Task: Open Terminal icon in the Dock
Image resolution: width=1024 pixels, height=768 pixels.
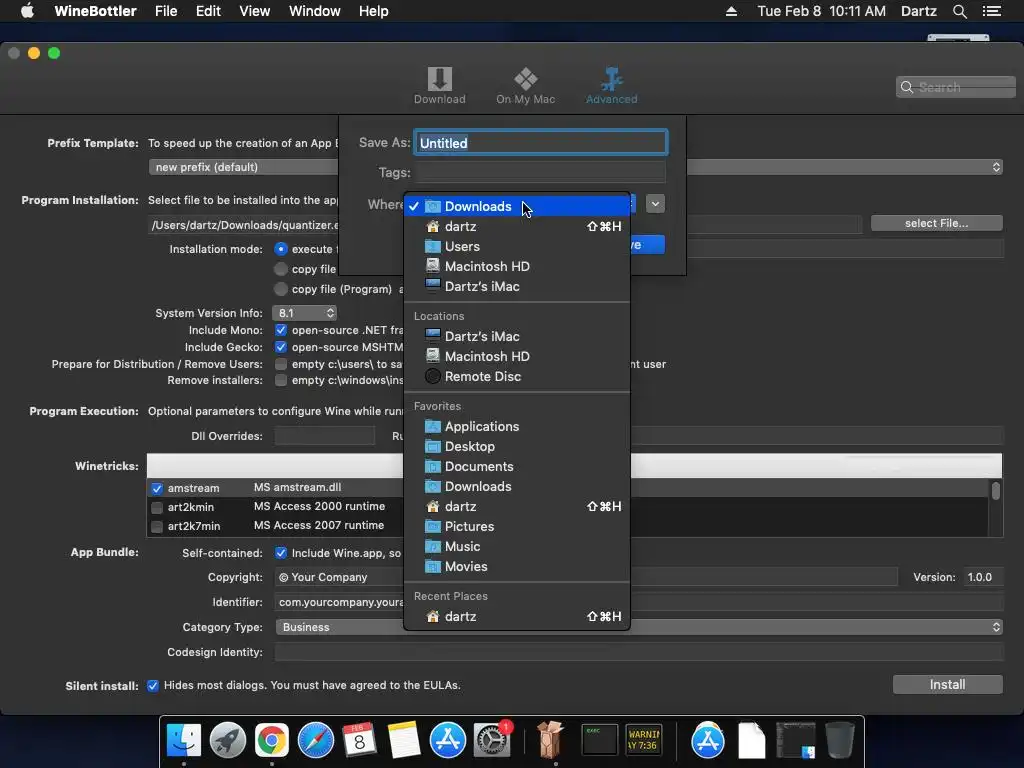Action: (x=600, y=741)
